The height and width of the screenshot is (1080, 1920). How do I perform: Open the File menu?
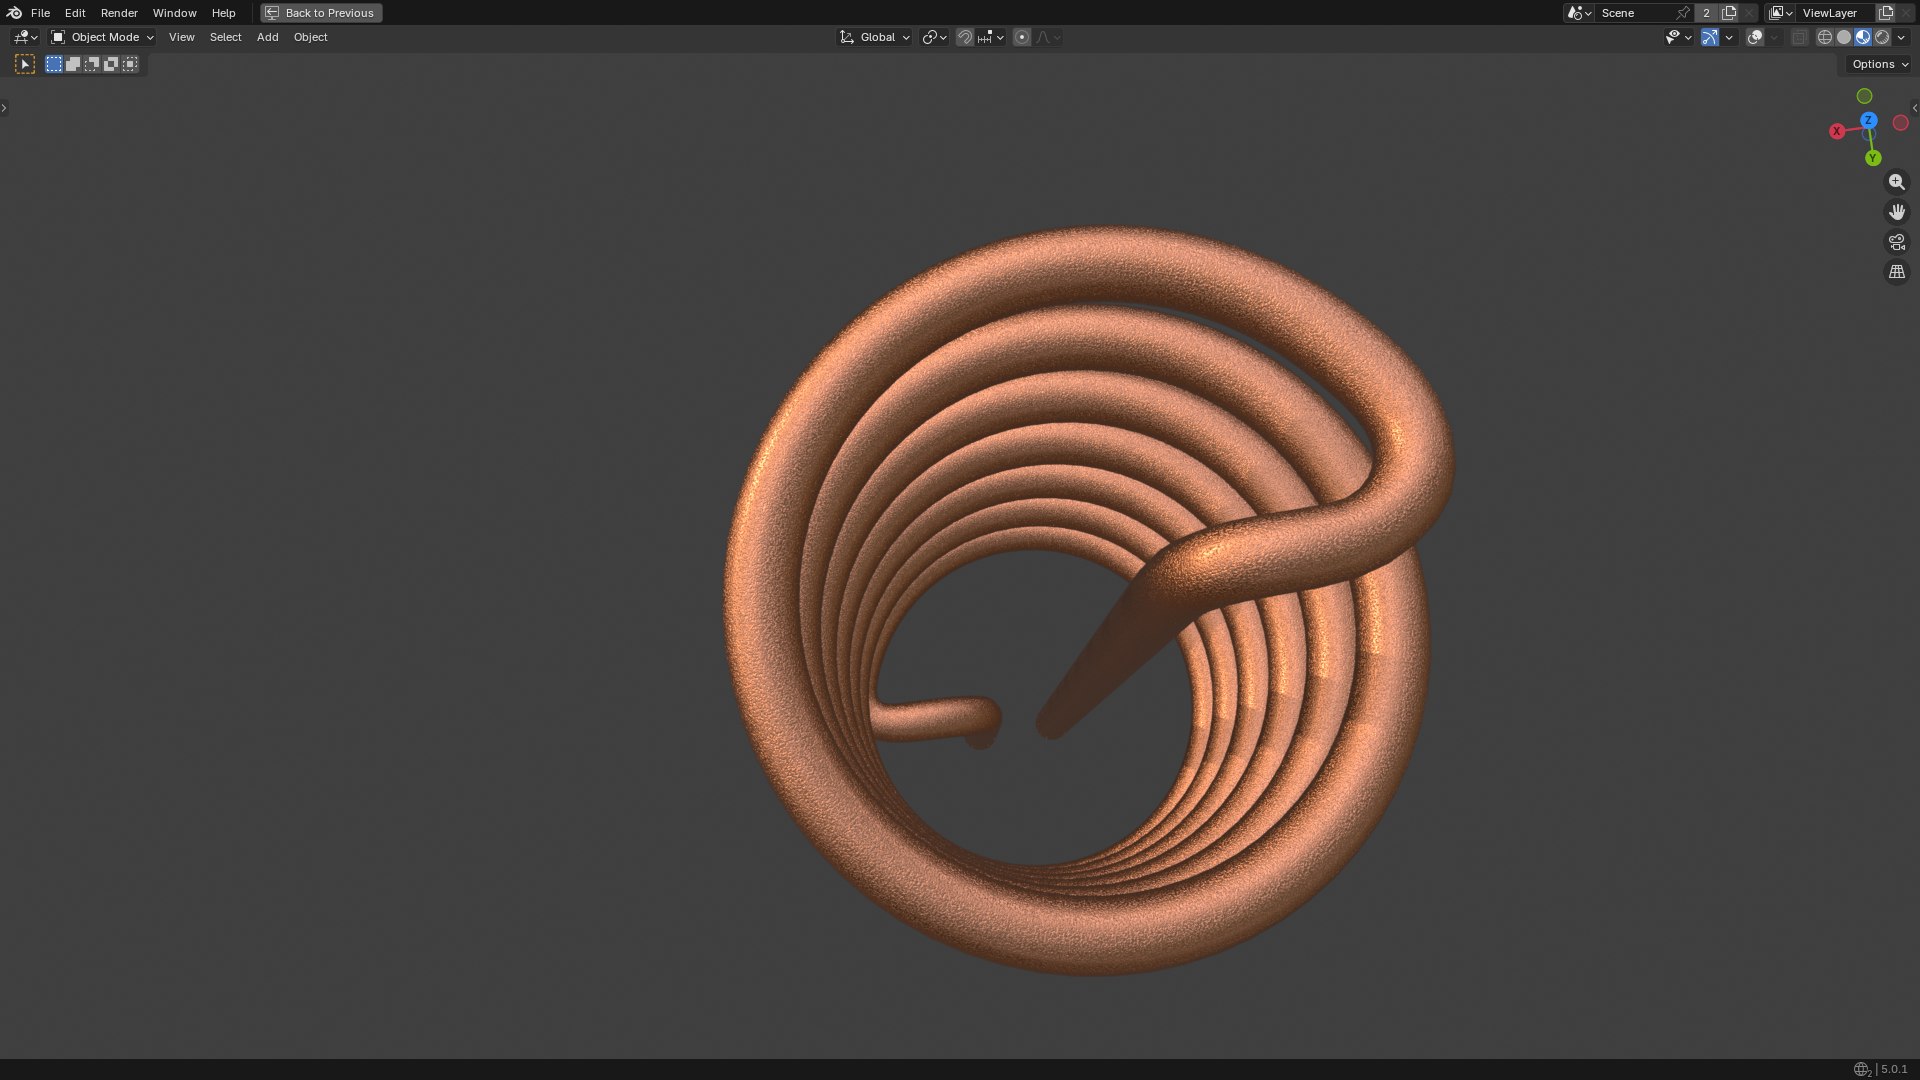[x=40, y=13]
